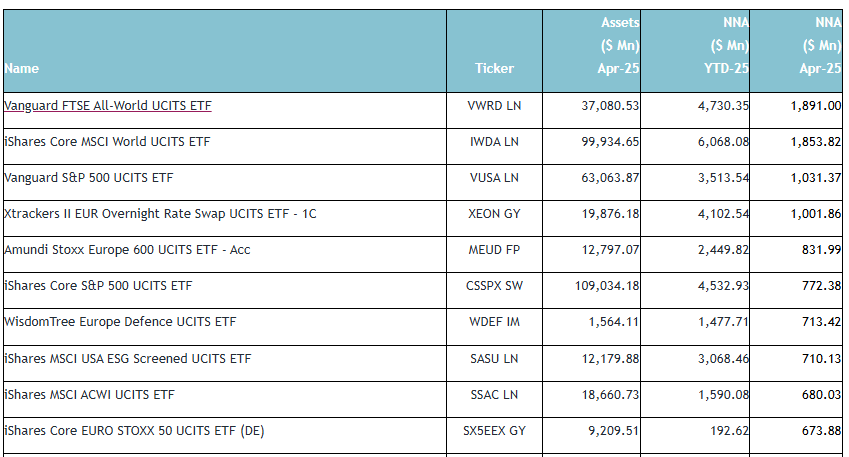This screenshot has width=849, height=457.
Task: Click the Amundi Stoxx Europe 600 UCITS ETF name
Action: click(127, 250)
